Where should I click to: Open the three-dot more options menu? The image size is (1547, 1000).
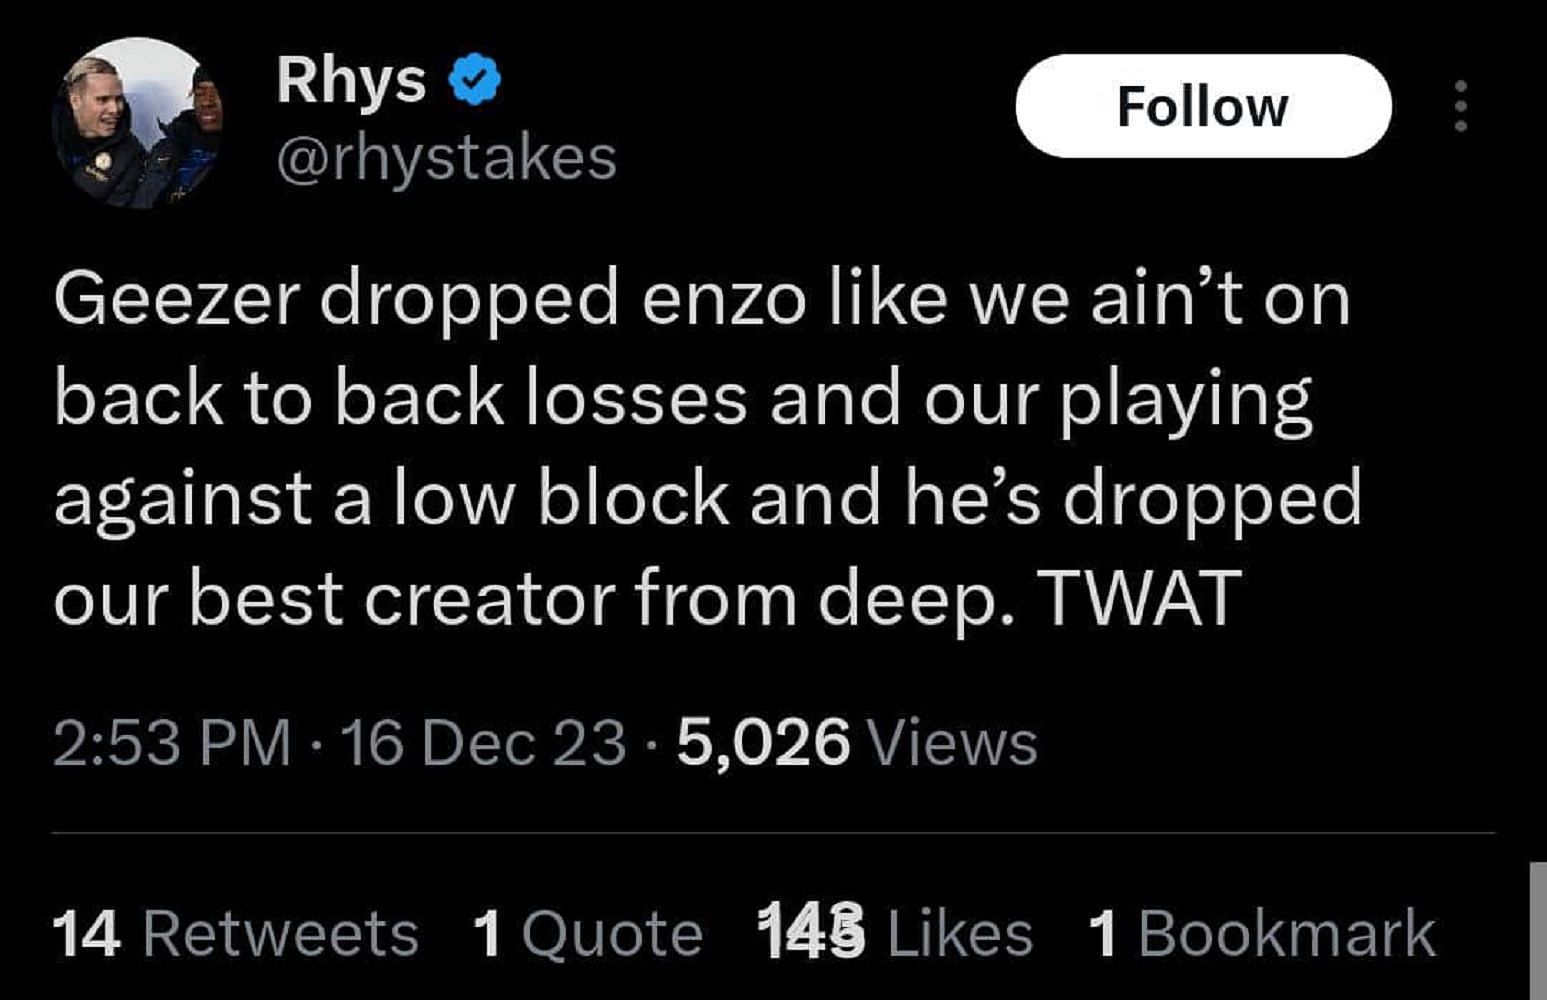pos(1460,106)
